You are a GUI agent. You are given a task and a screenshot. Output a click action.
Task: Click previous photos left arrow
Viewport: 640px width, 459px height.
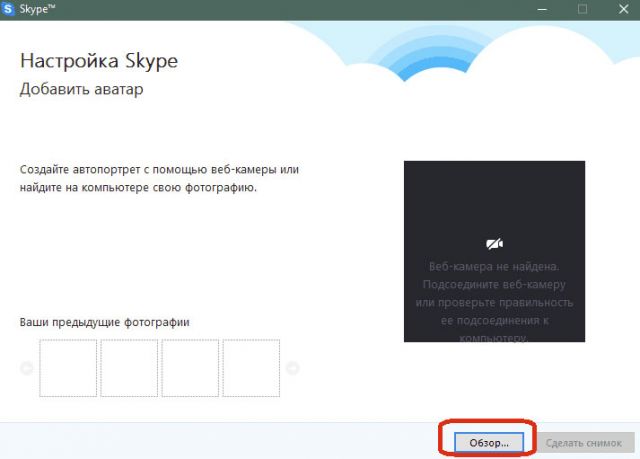click(x=27, y=368)
